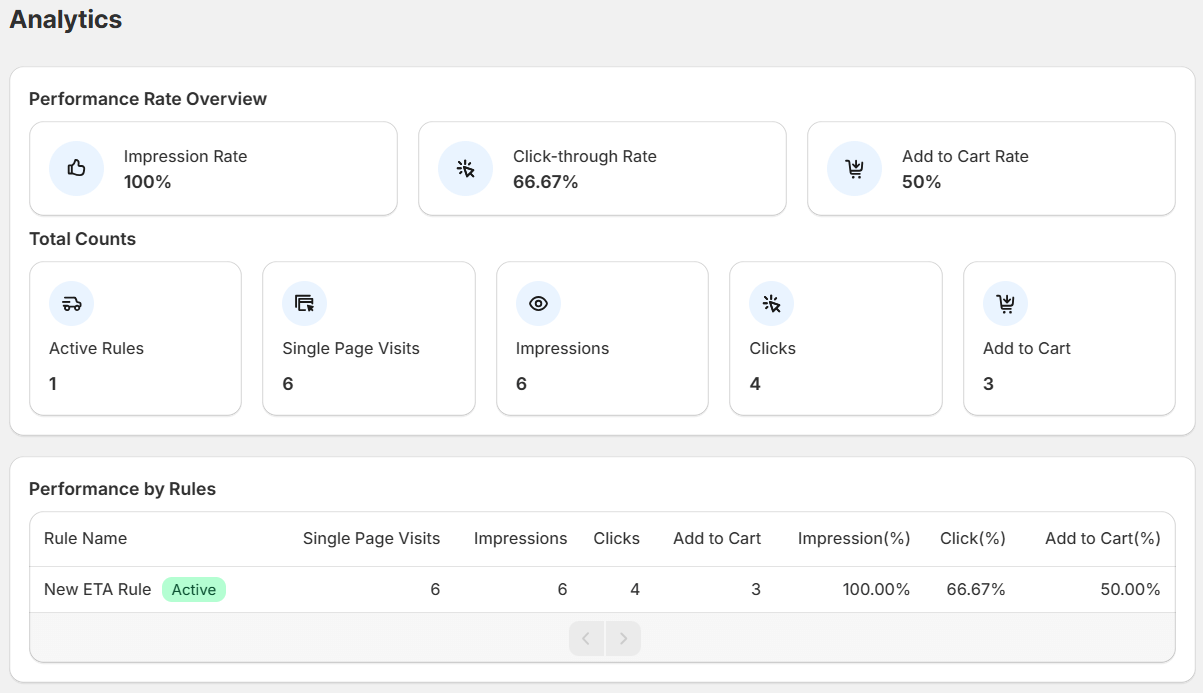Open the New ETA Rule entry
The image size is (1203, 693).
(95, 589)
